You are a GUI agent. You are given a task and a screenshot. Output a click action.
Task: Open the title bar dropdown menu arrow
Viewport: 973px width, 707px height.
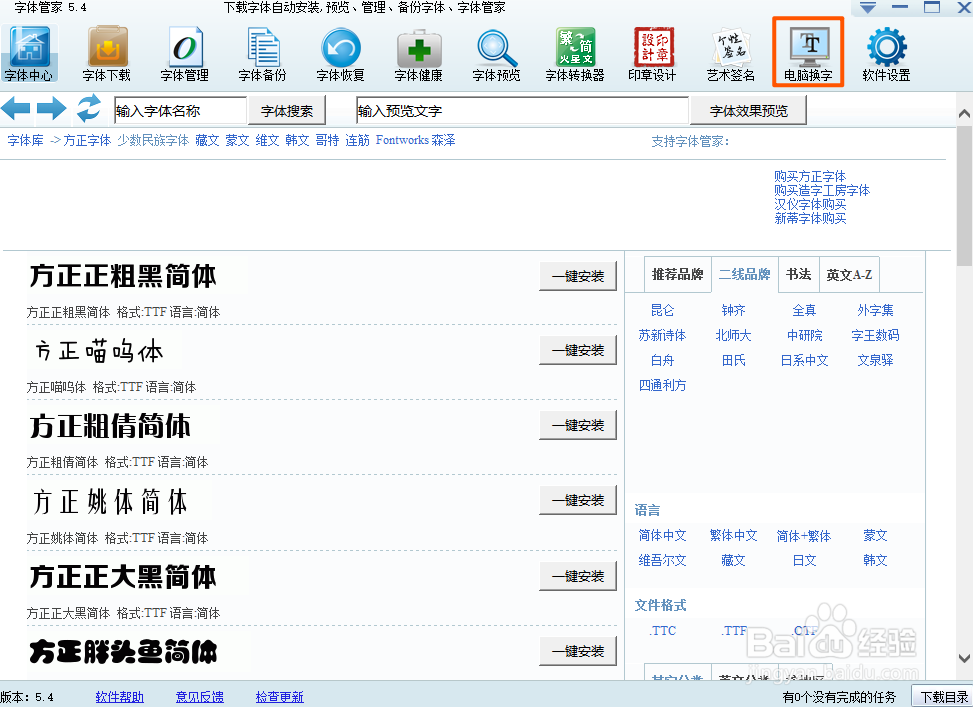(x=868, y=7)
